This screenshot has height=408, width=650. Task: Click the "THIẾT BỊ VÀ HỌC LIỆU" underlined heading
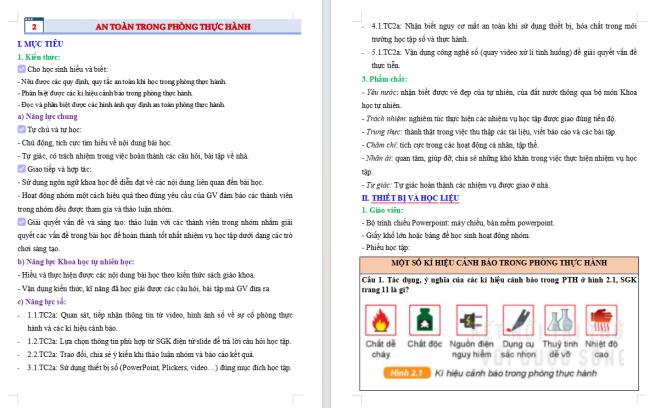tap(415, 198)
